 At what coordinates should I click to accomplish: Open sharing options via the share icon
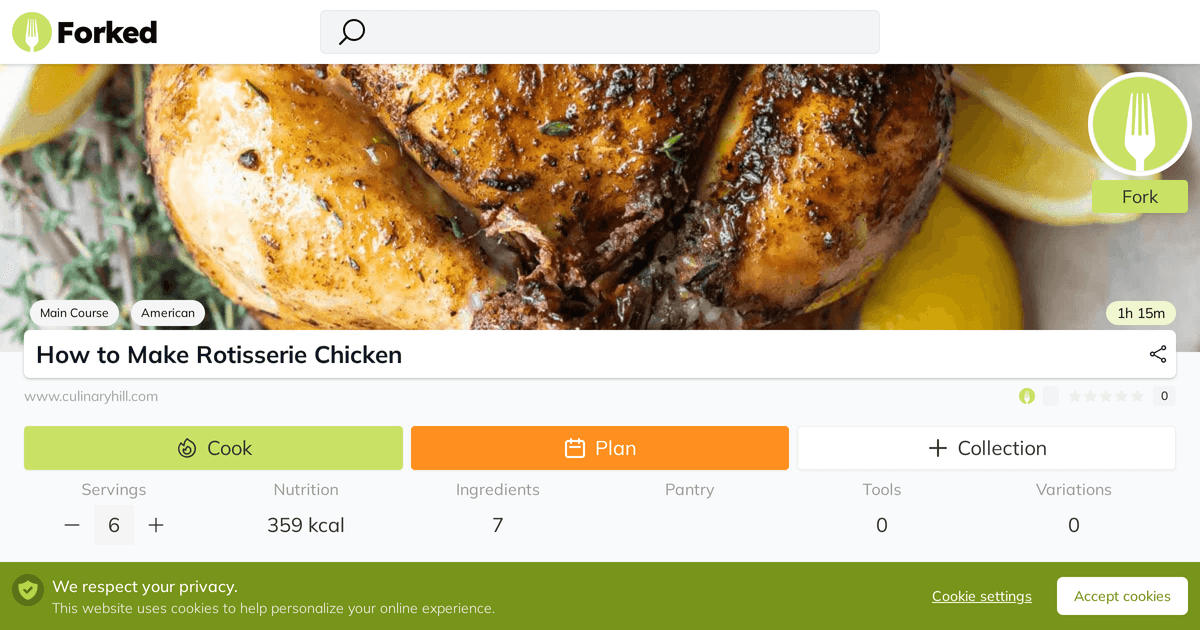point(1157,354)
